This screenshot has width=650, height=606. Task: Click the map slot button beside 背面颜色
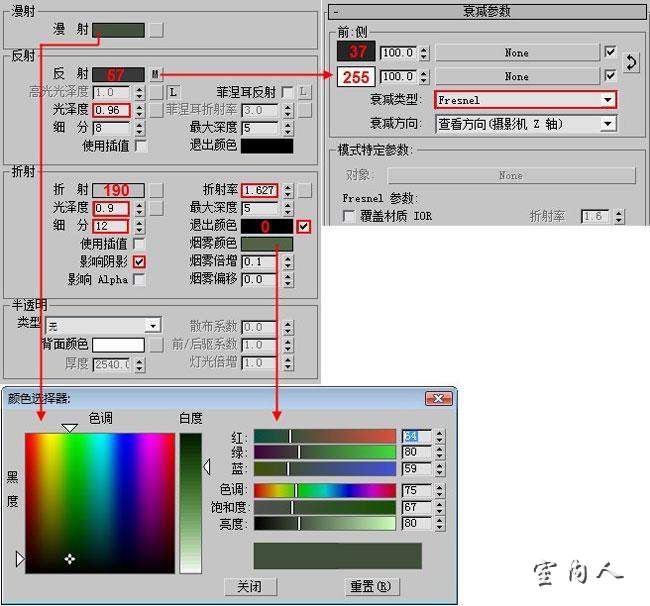(156, 345)
